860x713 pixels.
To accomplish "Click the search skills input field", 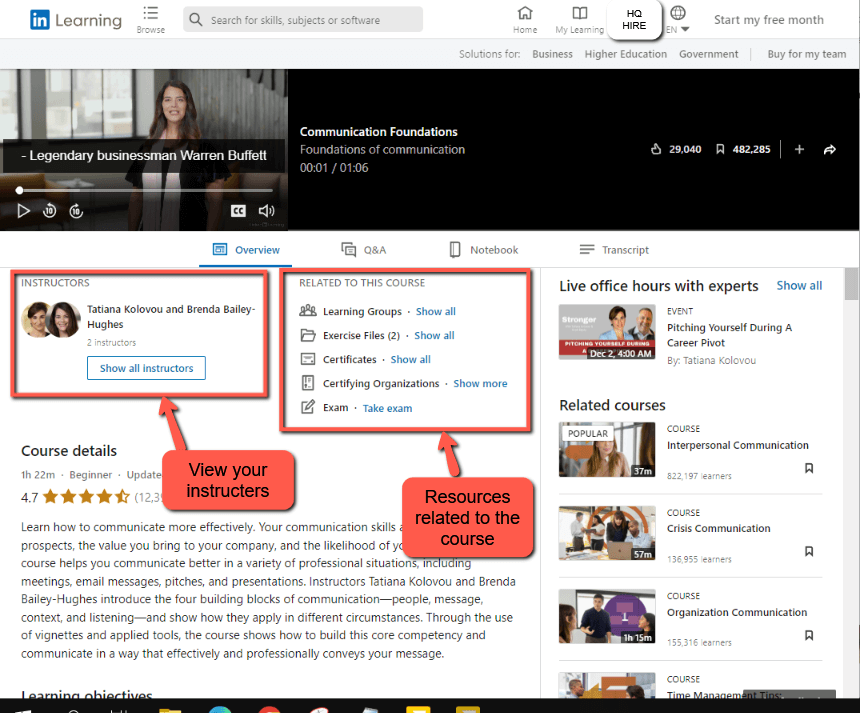I will [x=302, y=19].
